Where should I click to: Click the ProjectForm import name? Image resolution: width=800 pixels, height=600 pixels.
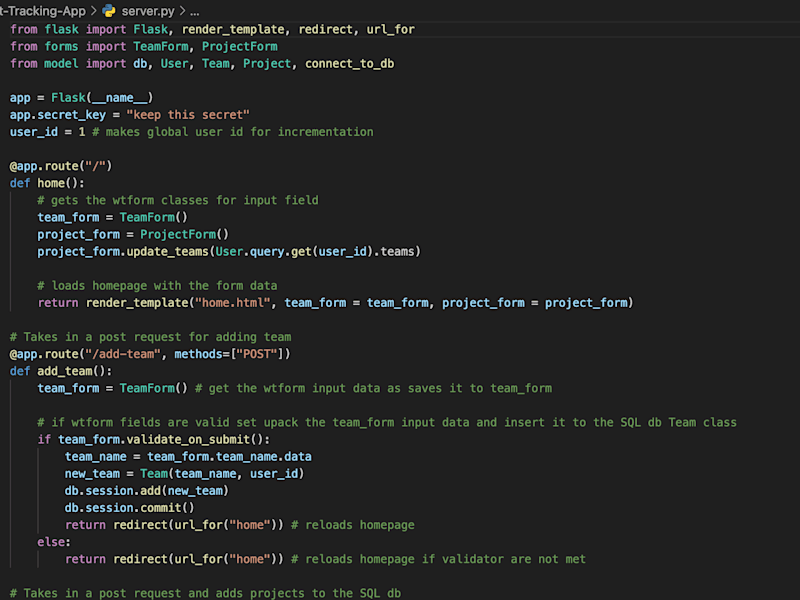(239, 46)
